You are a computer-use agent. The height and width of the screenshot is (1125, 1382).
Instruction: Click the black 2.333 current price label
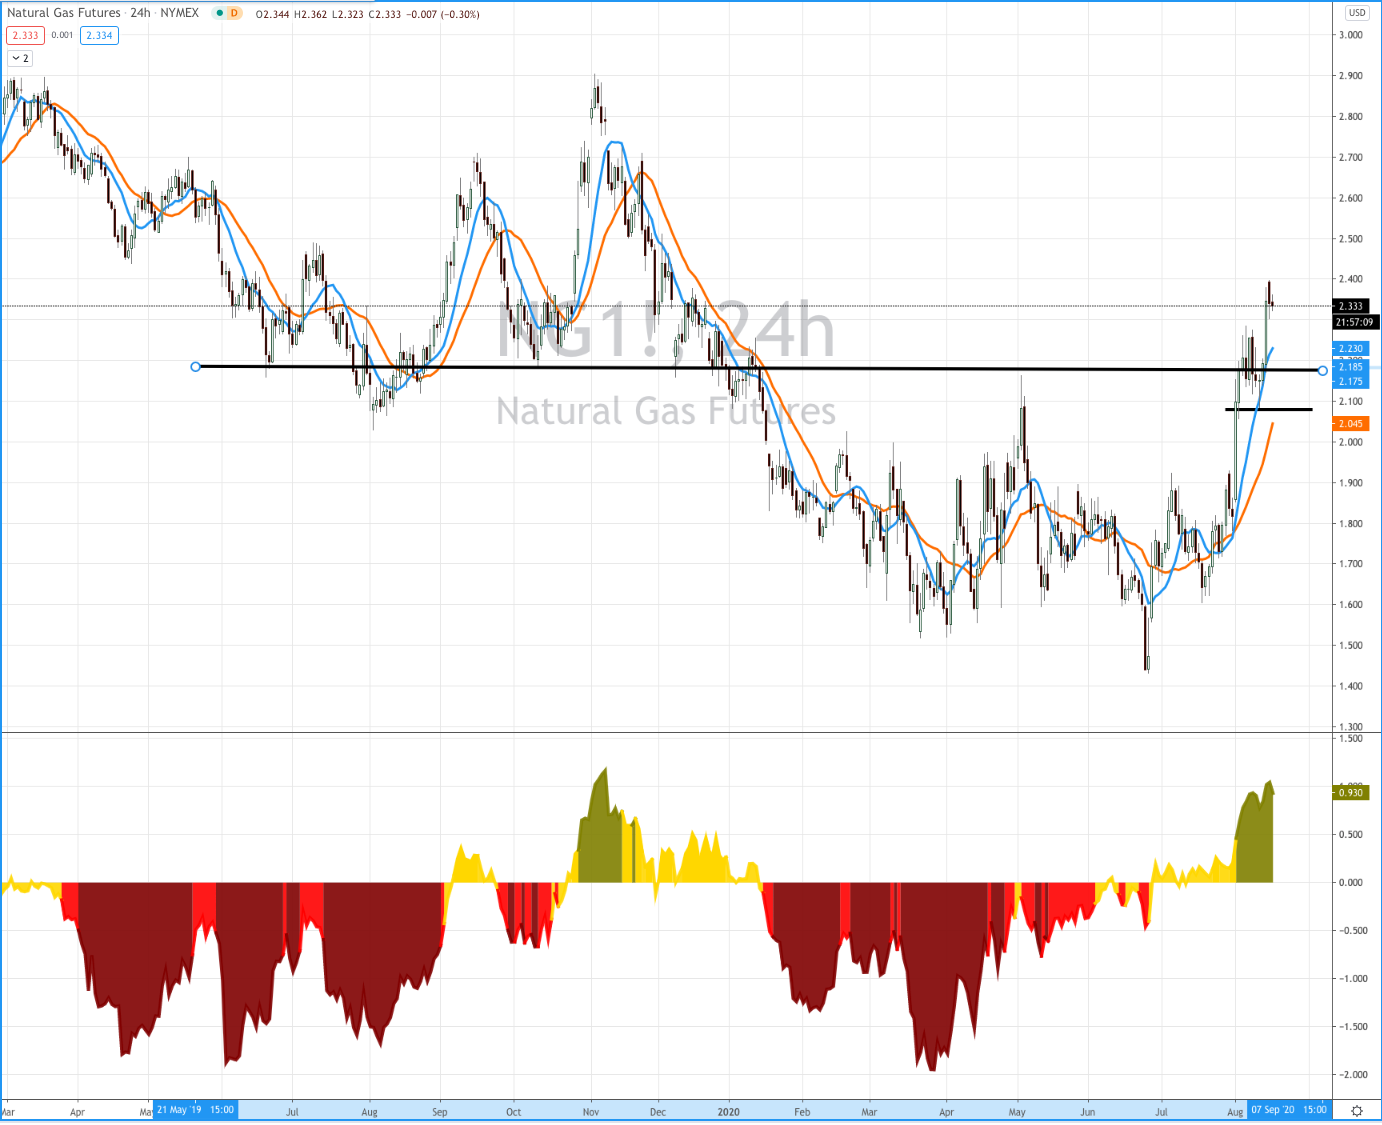pyautogui.click(x=1351, y=306)
